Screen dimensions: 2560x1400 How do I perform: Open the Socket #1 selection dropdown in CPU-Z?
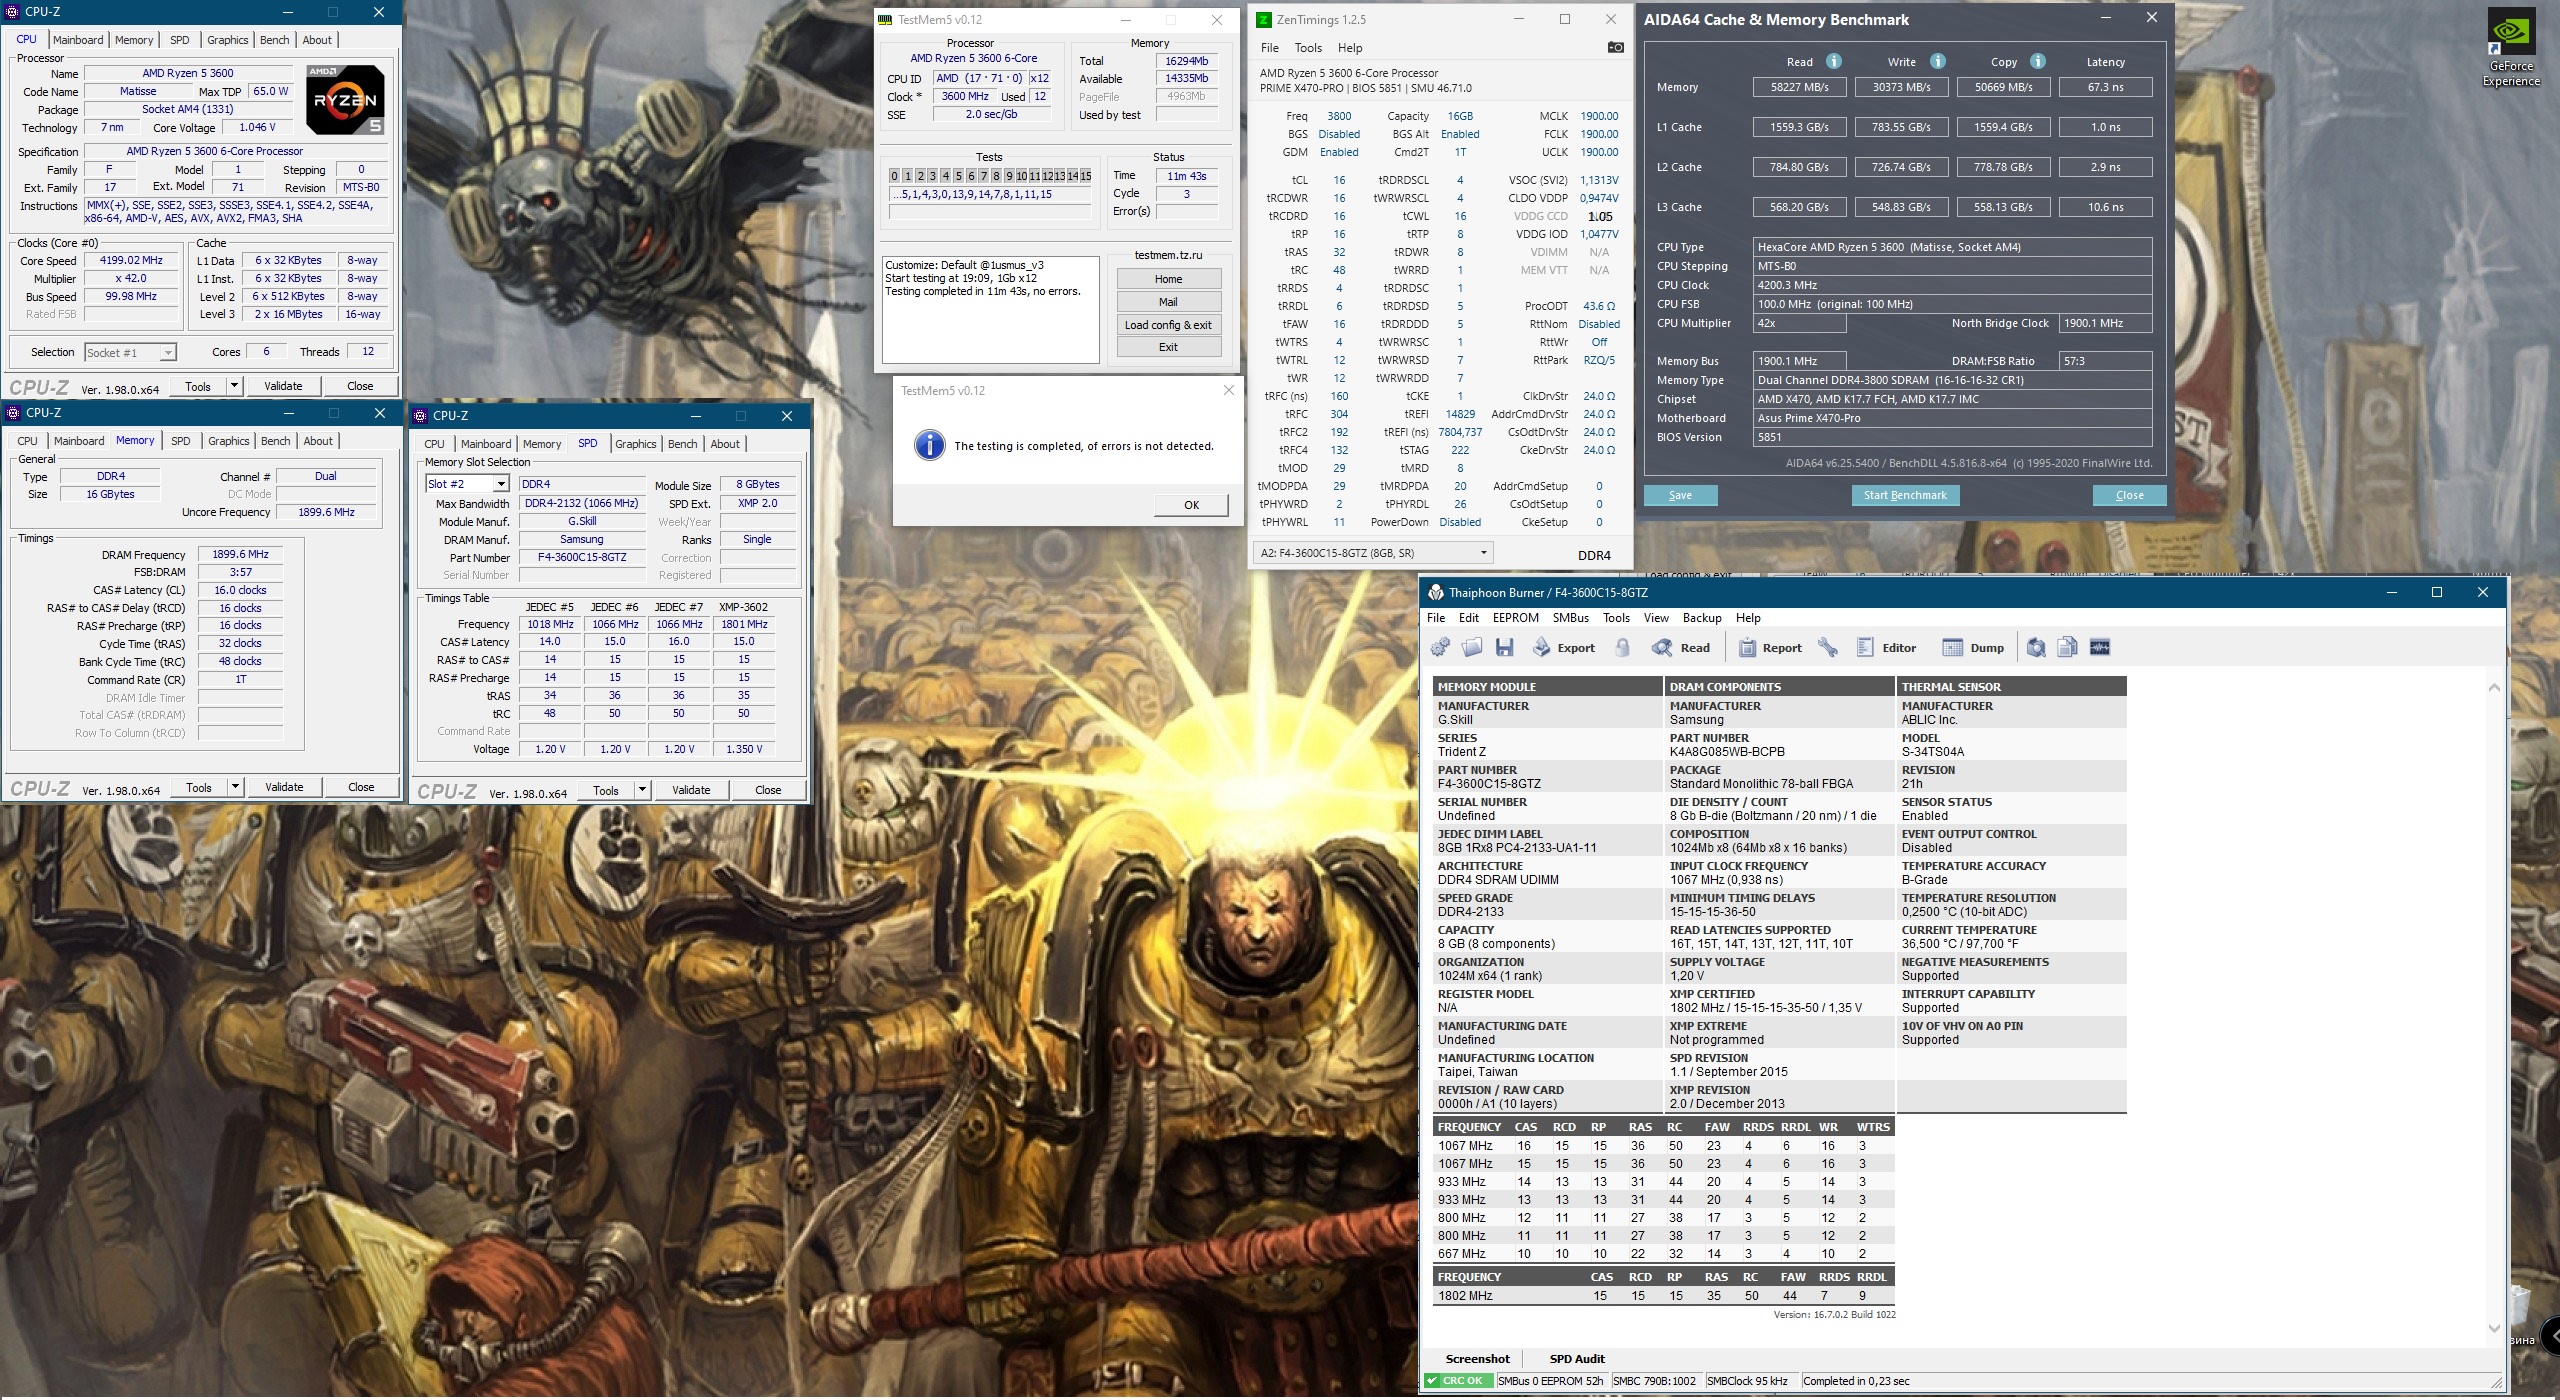pos(168,353)
